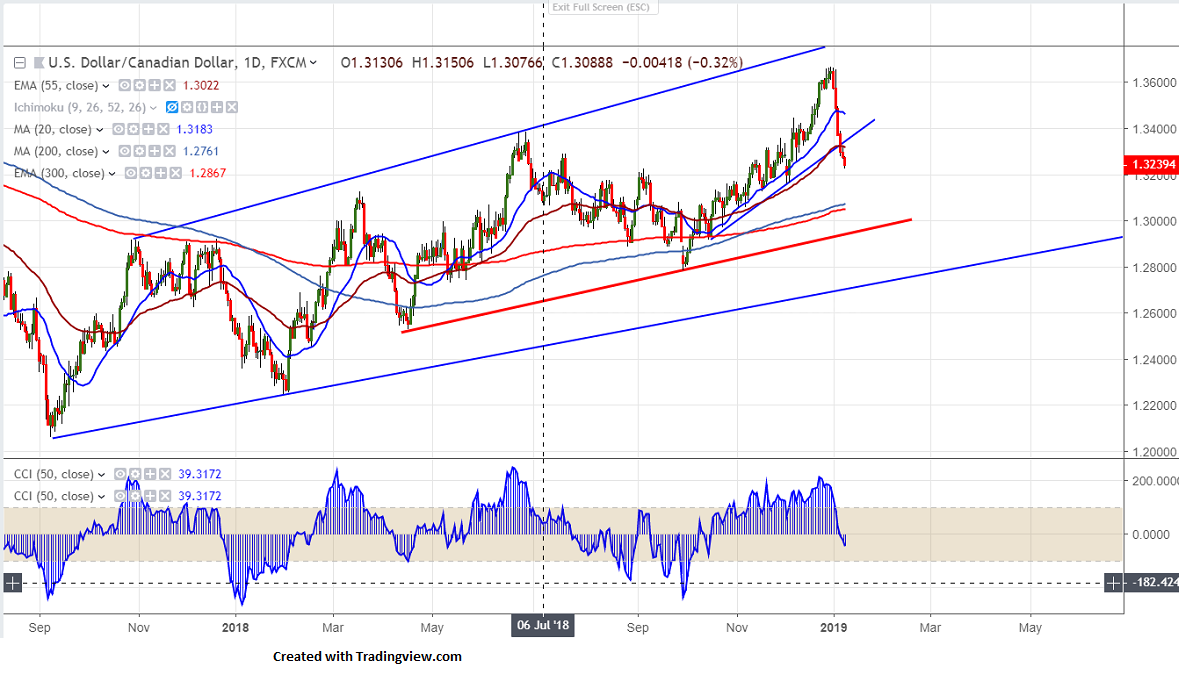
Task: Click the 1.36000 price scale label
Action: coord(1154,83)
